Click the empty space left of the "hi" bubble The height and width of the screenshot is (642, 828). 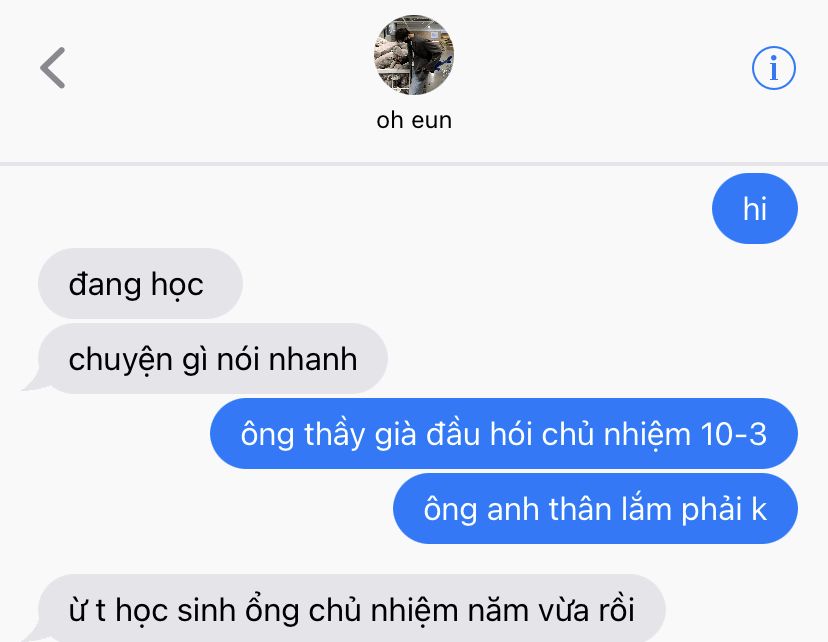coord(356,209)
